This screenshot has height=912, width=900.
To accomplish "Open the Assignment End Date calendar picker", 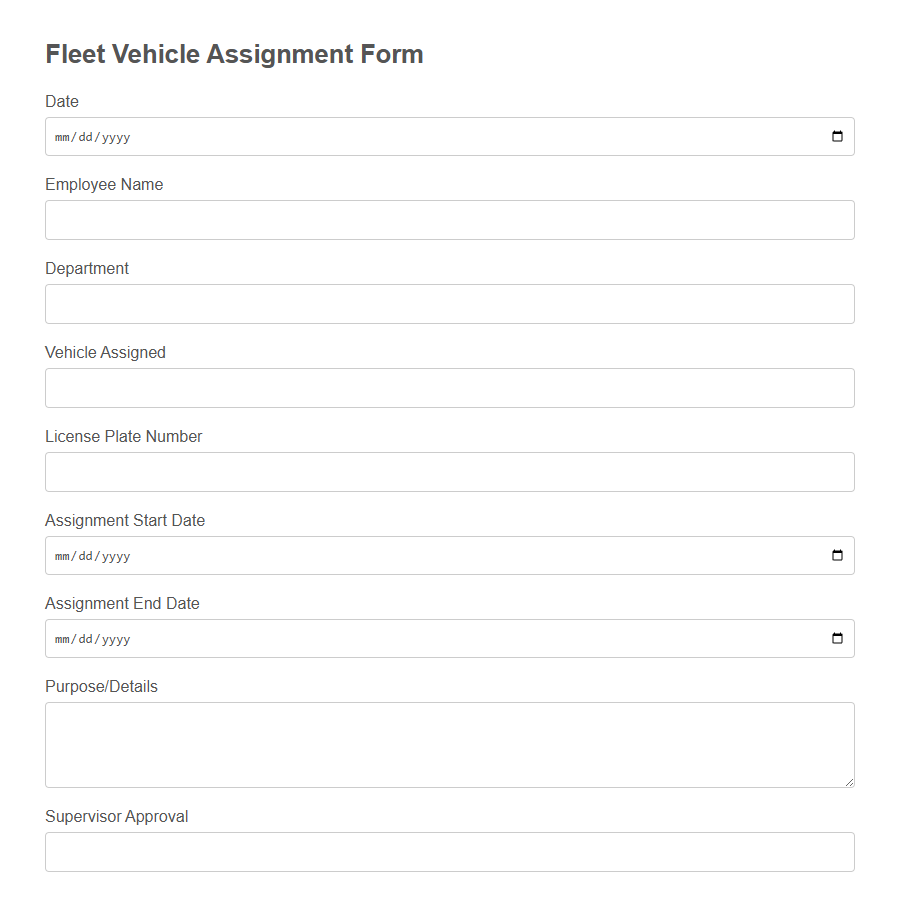I will tap(837, 638).
